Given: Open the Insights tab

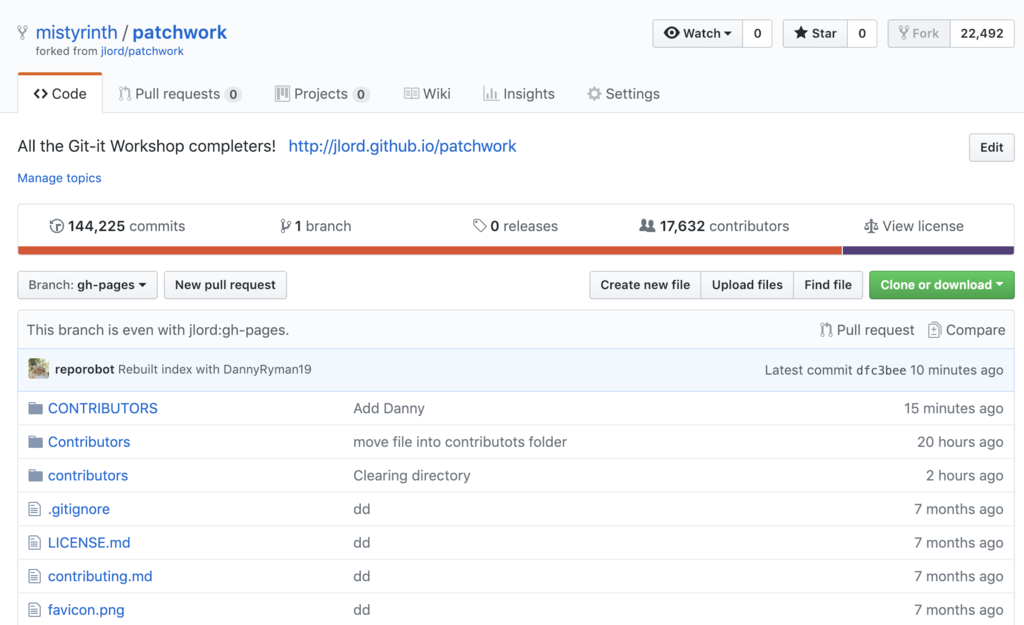Looking at the screenshot, I should coord(519,93).
